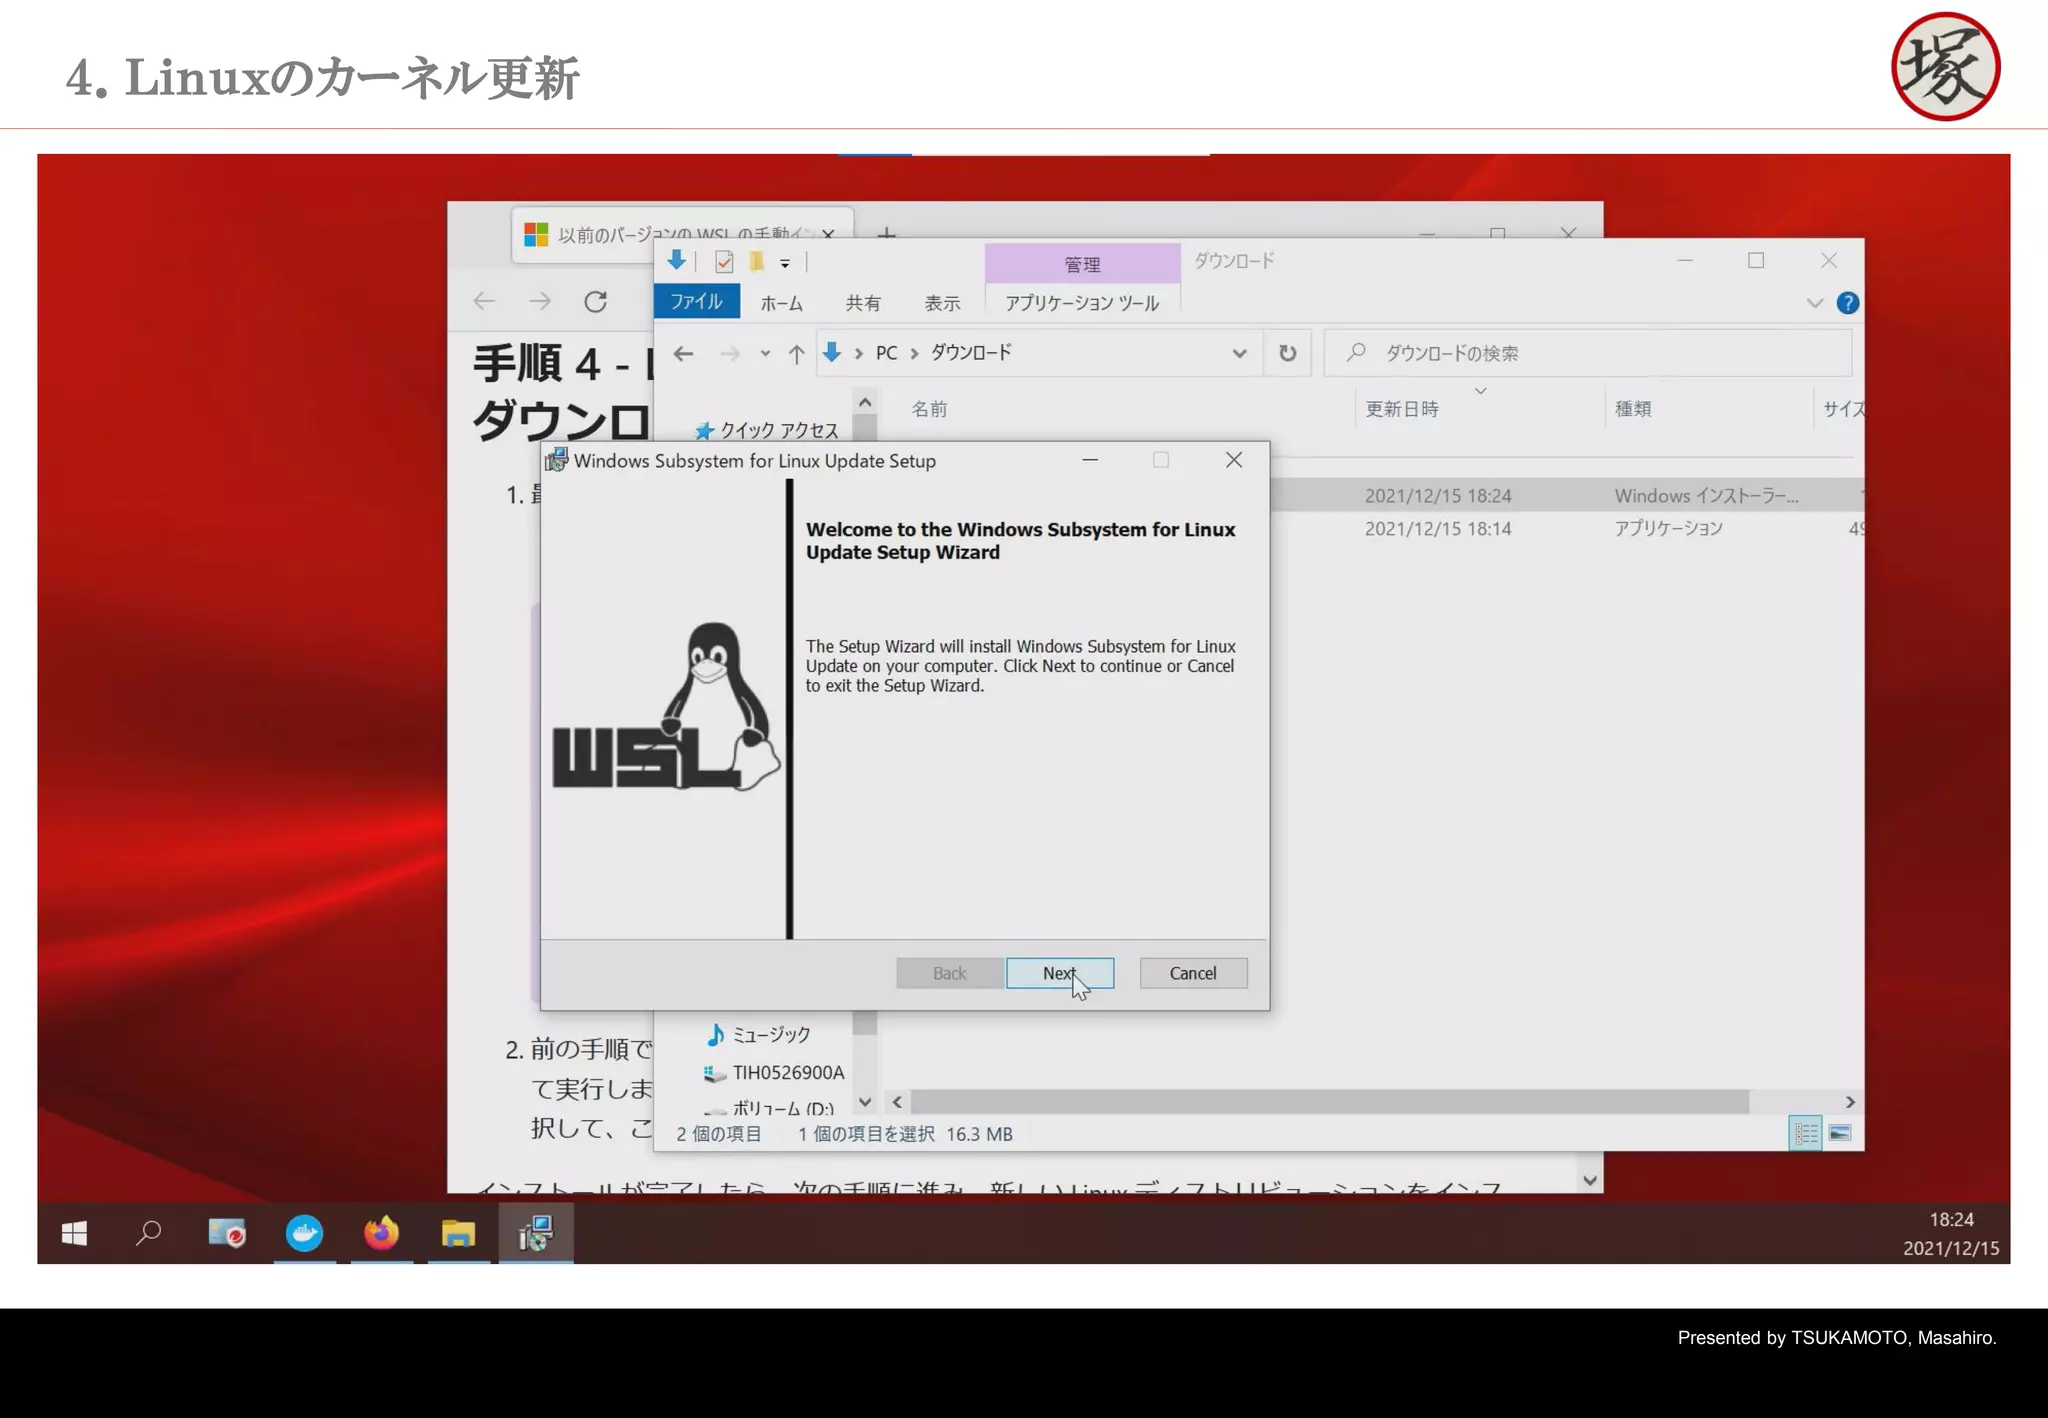This screenshot has width=2048, height=1418.
Task: Select the 管理 contextual tab
Action: pos(1082,264)
